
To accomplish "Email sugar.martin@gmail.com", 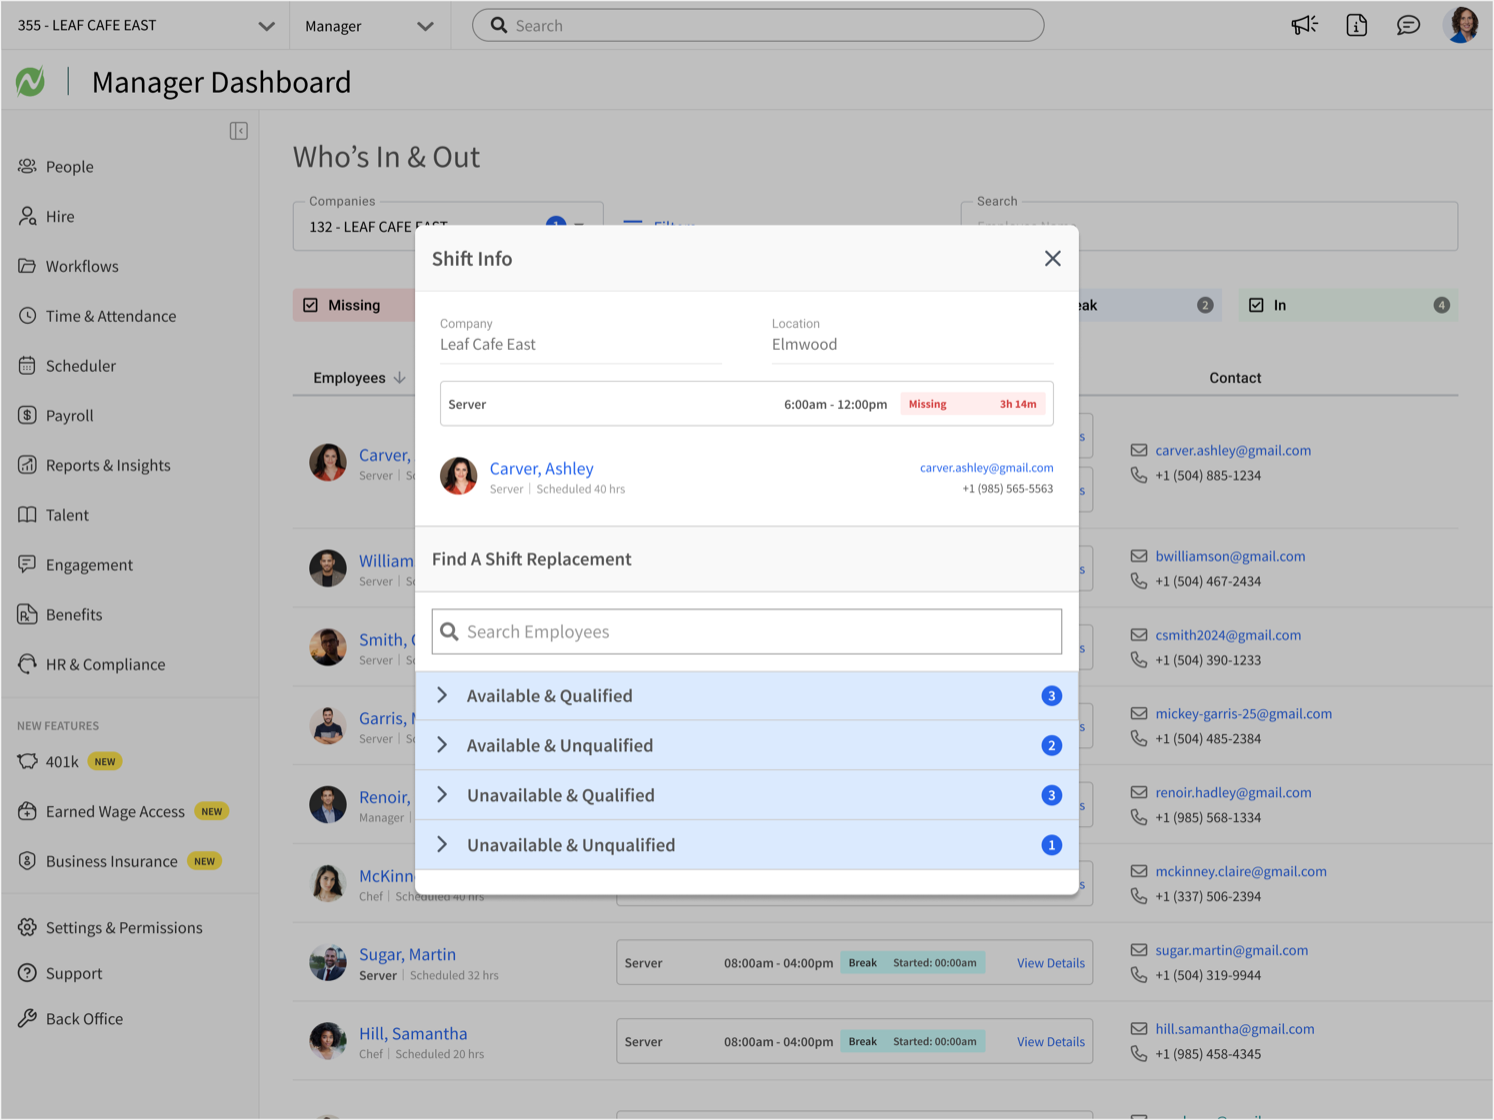I will (1231, 950).
